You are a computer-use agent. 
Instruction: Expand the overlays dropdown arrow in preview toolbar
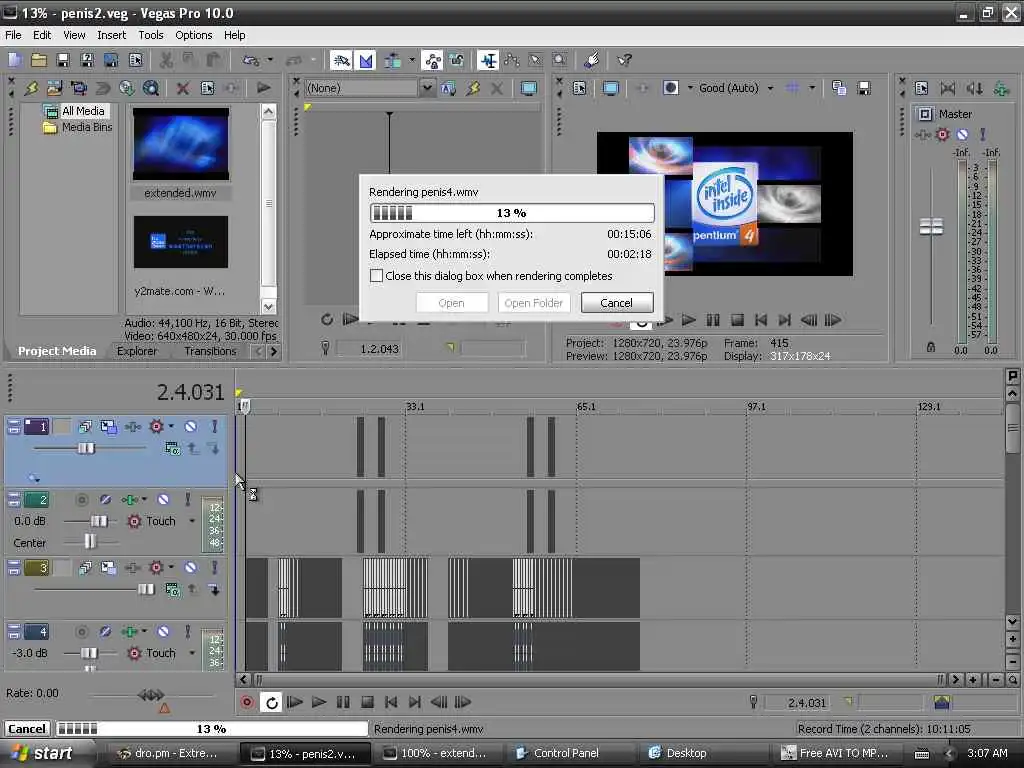pos(812,88)
